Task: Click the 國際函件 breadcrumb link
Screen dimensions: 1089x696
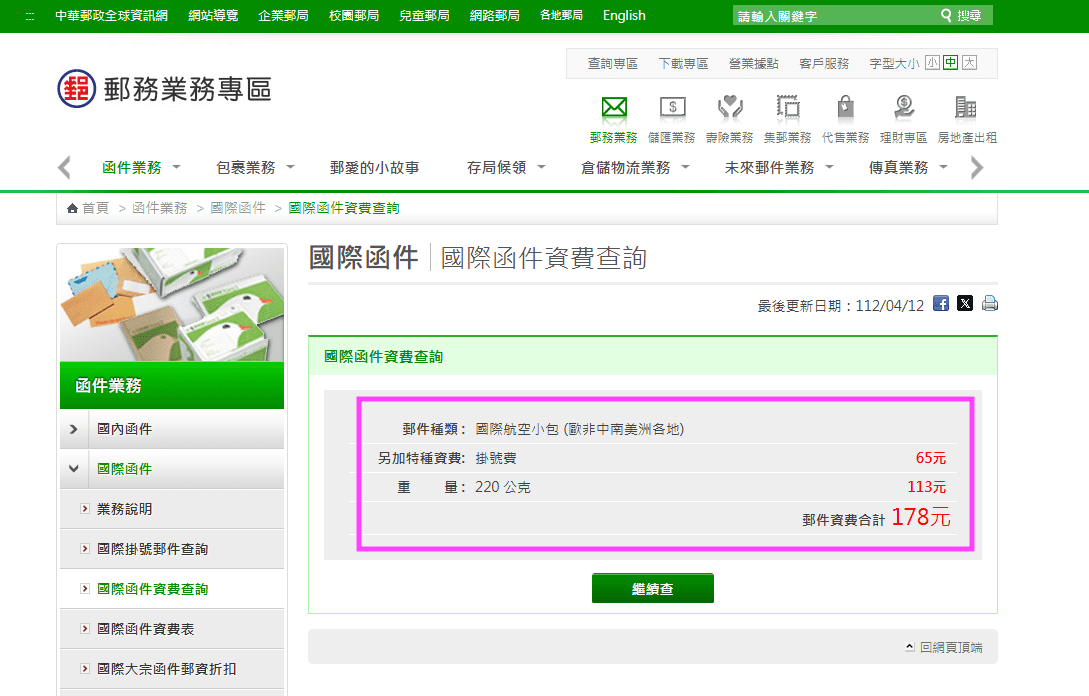Action: tap(238, 208)
